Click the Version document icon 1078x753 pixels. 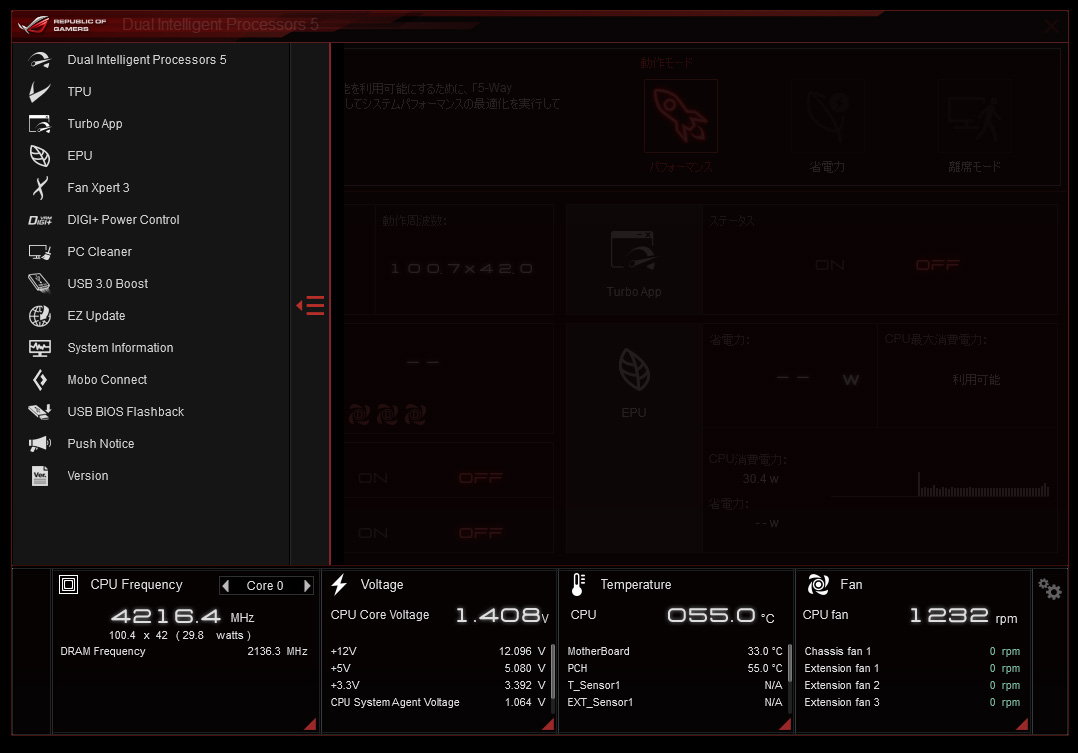tap(40, 476)
